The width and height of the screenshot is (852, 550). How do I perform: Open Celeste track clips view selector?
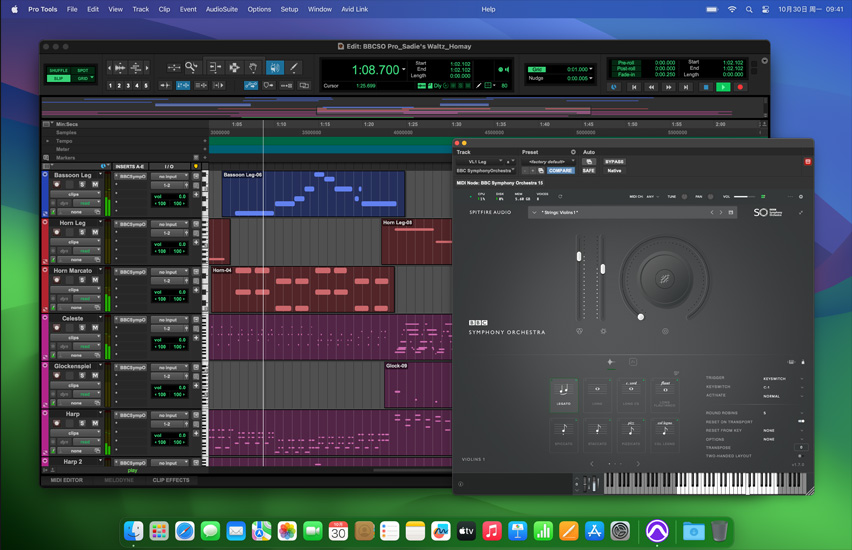point(76,338)
